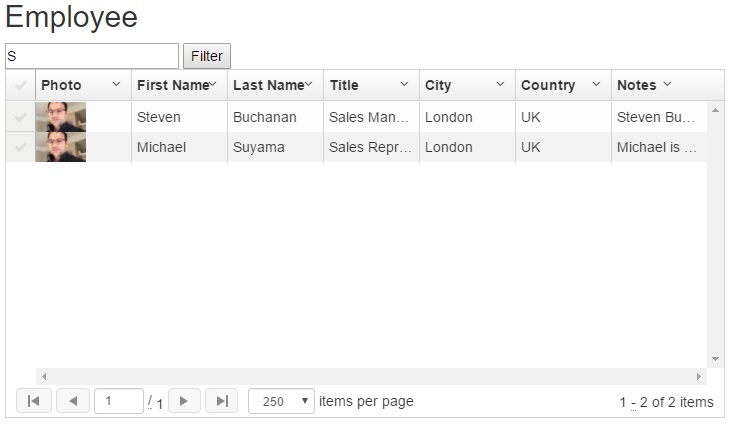Select the Steven Buchanan row checkmark
The height and width of the screenshot is (426, 730).
tap(20, 117)
